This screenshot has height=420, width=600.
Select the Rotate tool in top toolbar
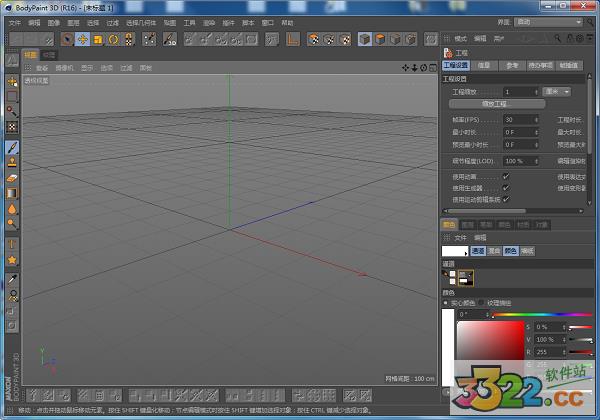(113, 39)
